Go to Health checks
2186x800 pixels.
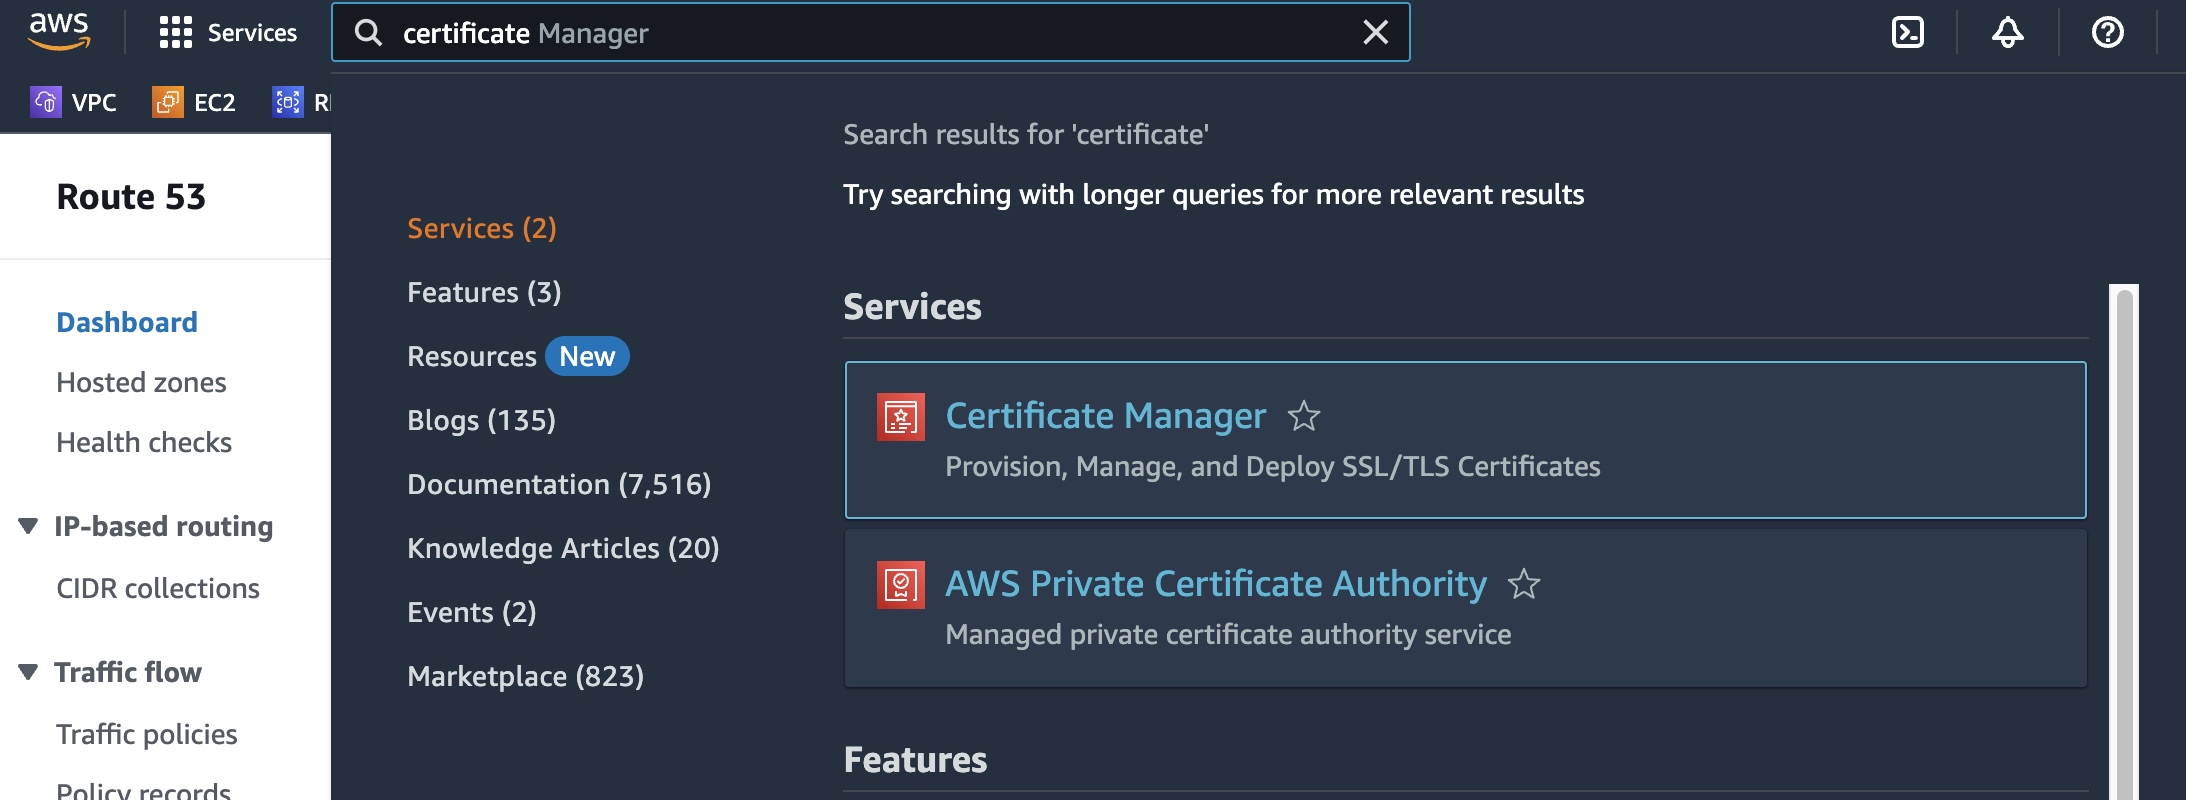pos(144,442)
